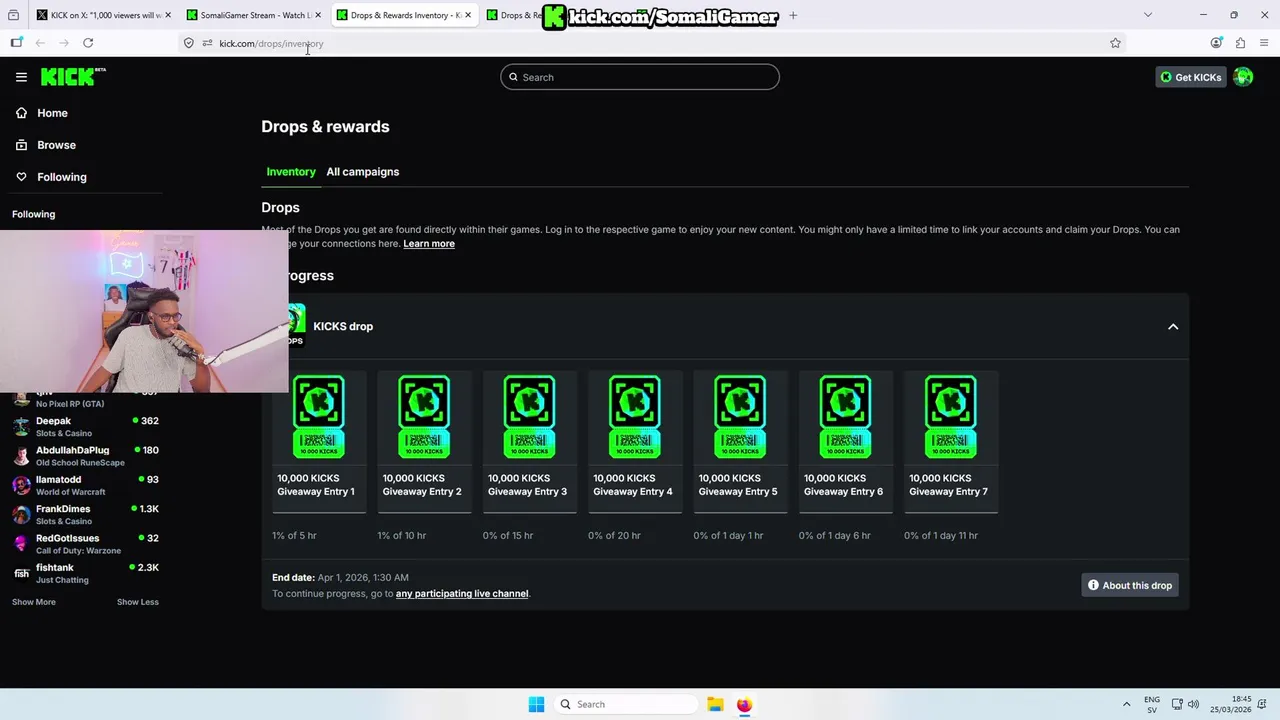
Task: Open the Windows Start menu
Action: [x=536, y=704]
